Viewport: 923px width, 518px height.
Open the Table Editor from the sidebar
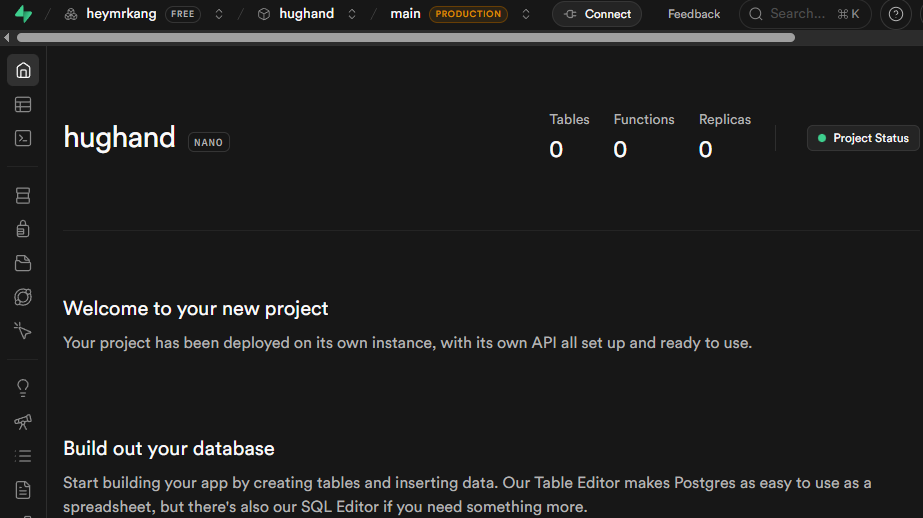23,104
